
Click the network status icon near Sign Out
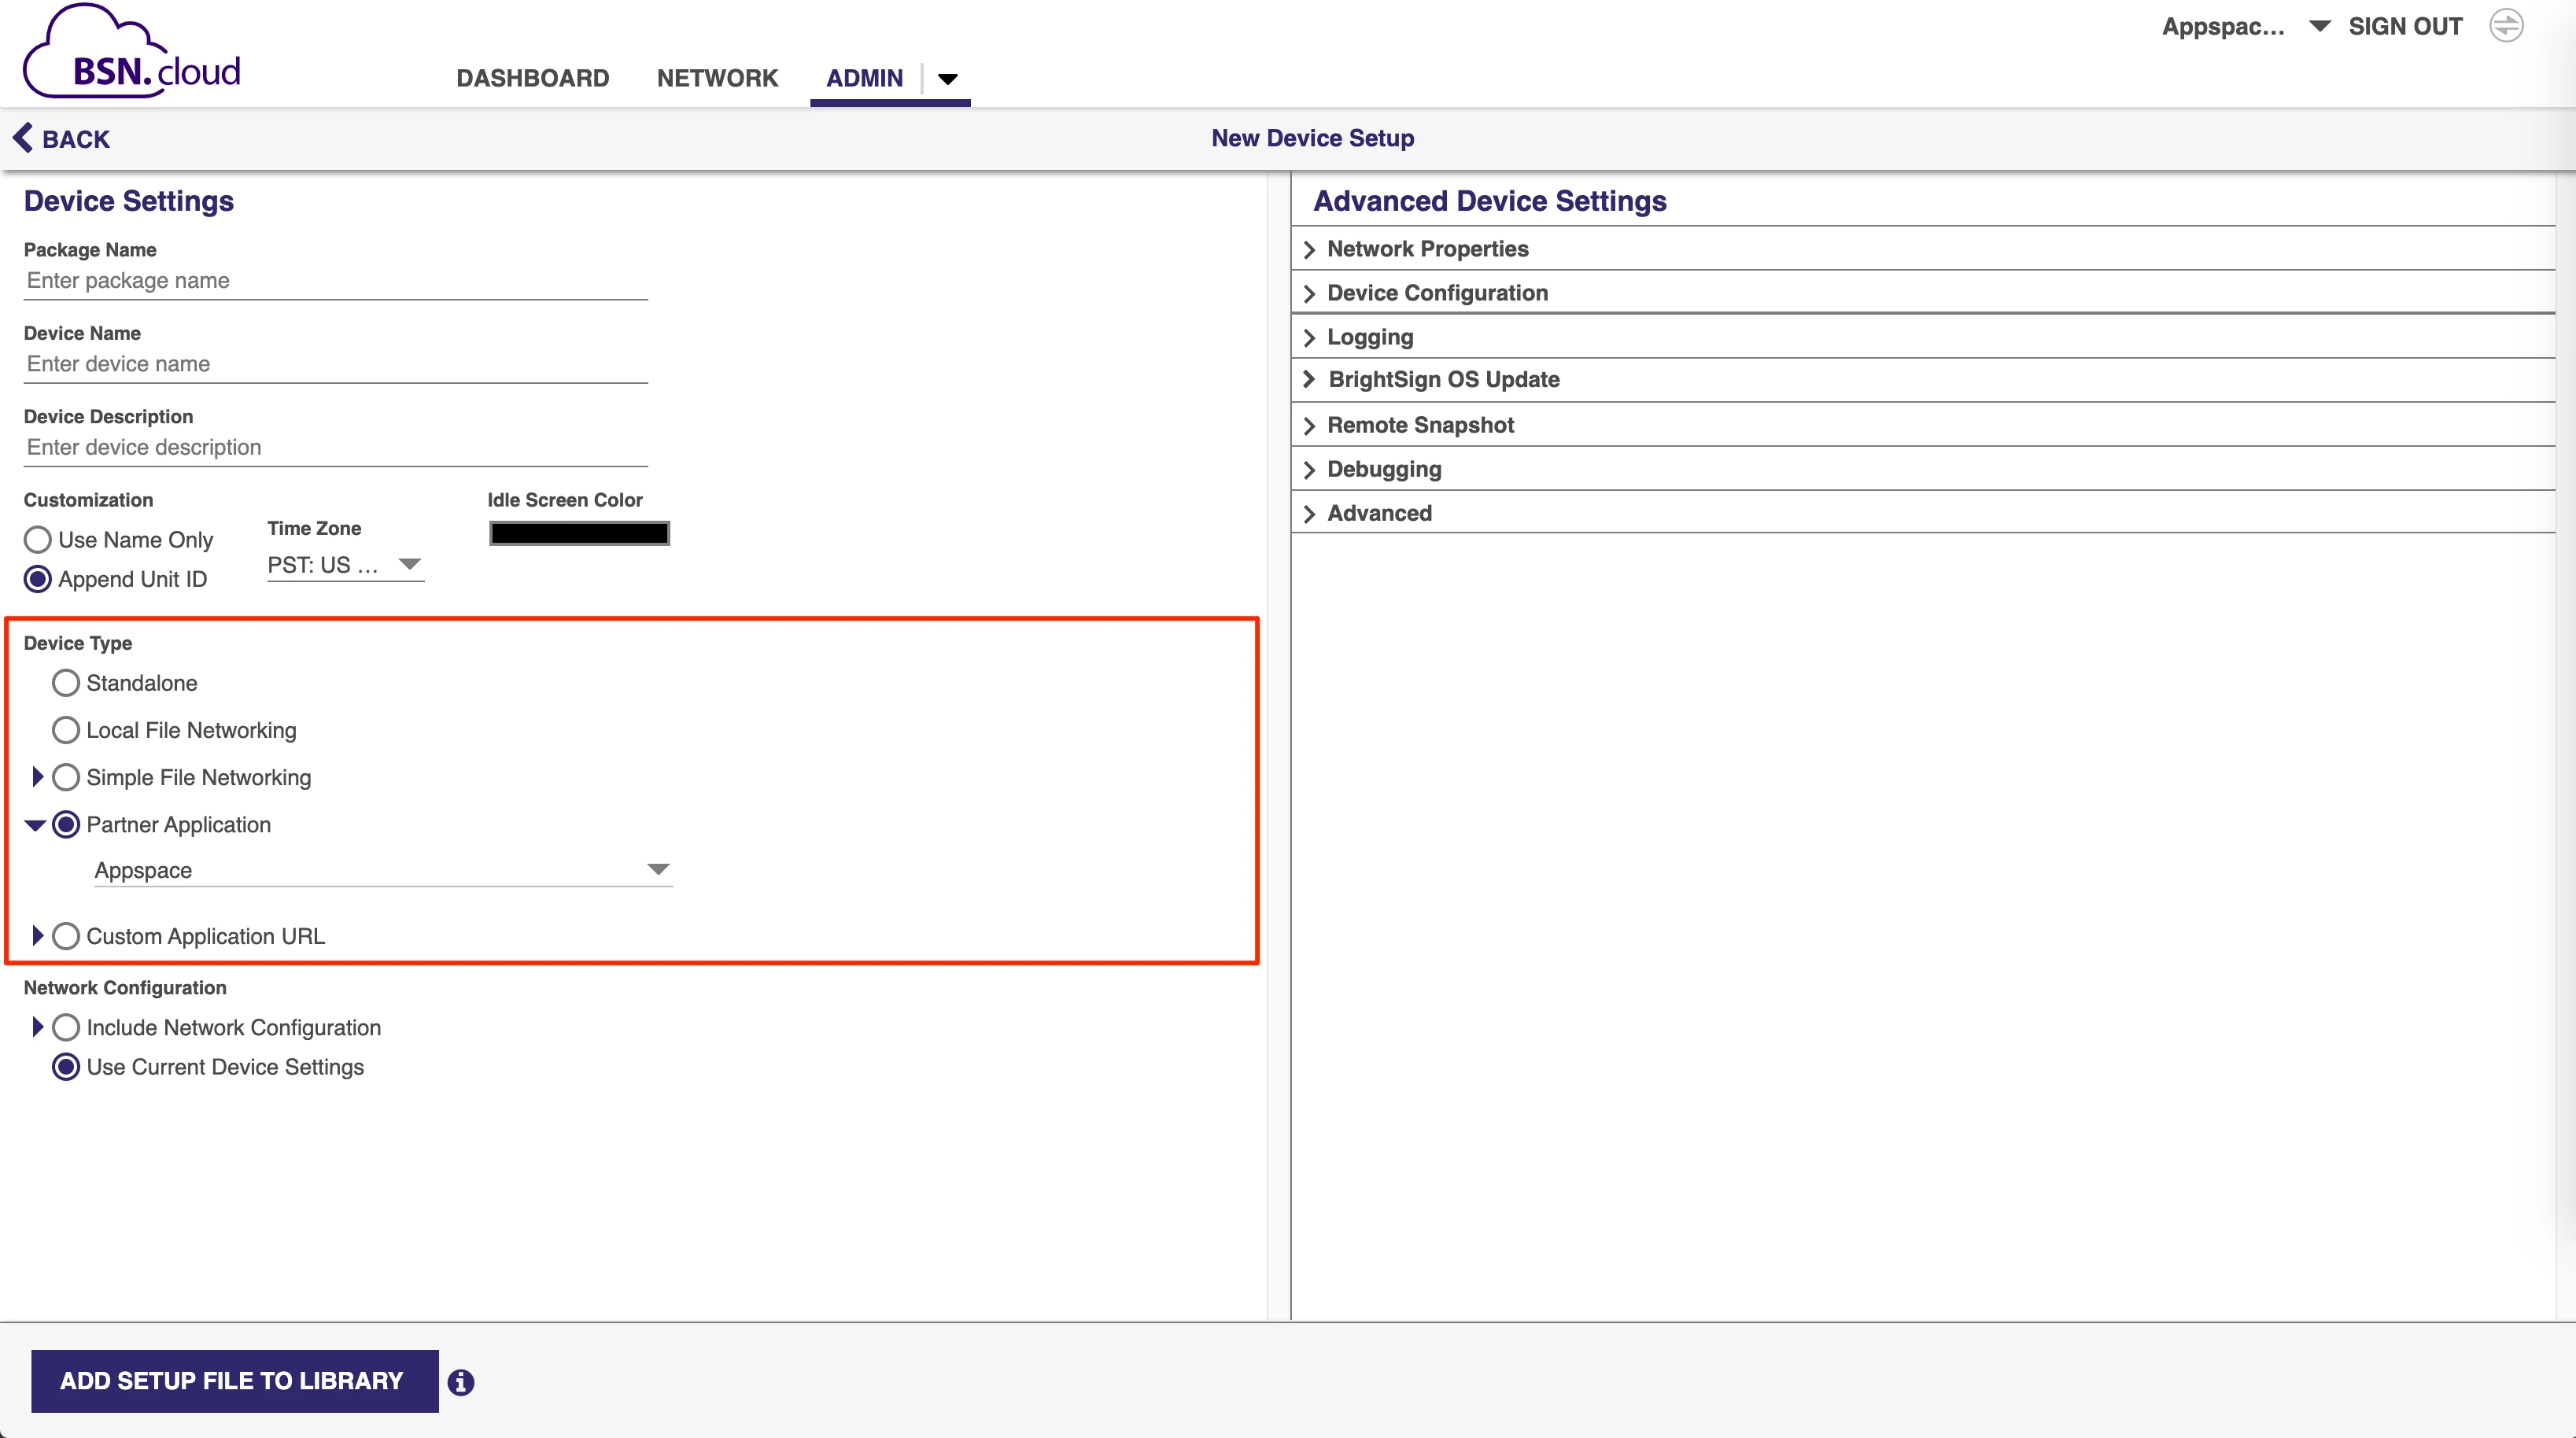(2506, 26)
